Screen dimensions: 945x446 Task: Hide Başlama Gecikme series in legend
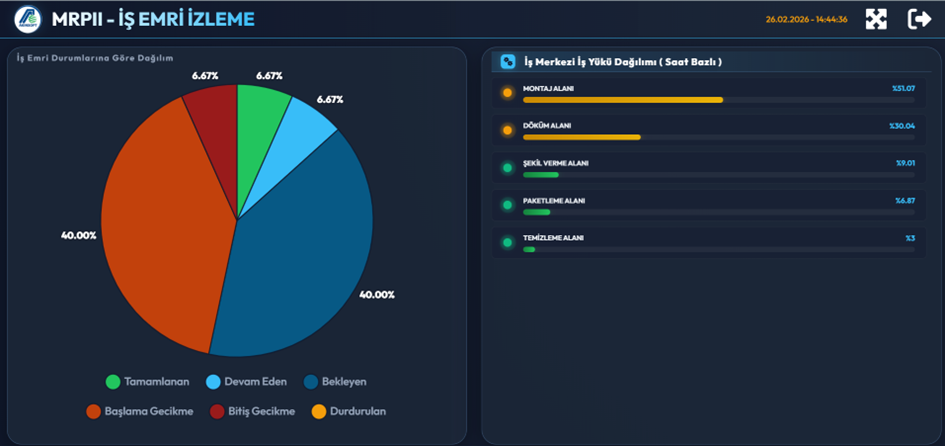(140, 411)
